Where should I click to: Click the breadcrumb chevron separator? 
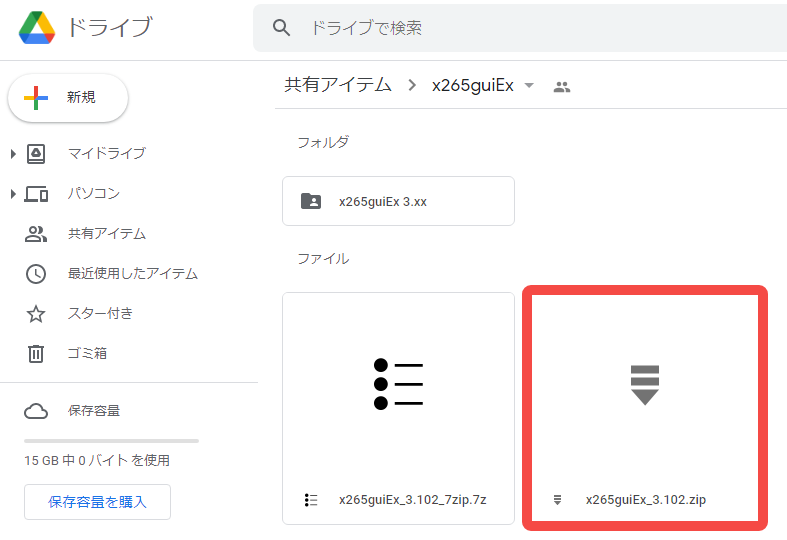click(x=412, y=85)
